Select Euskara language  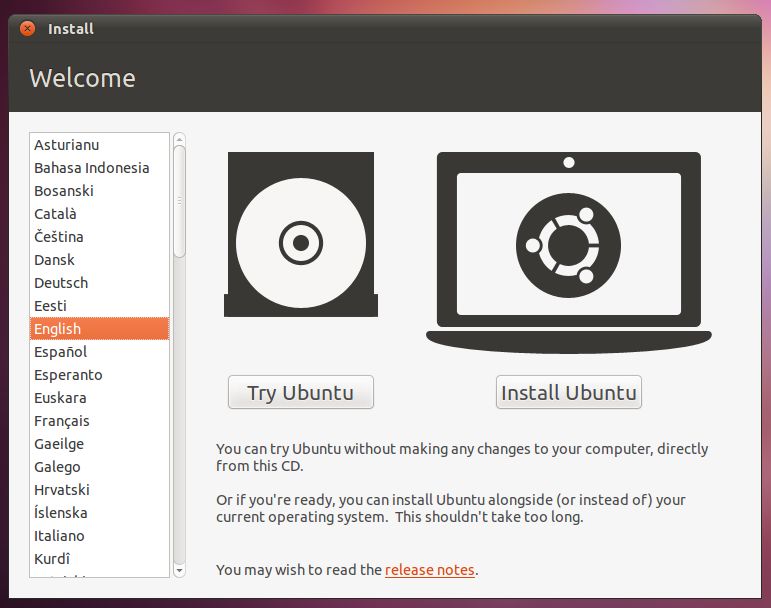coord(99,398)
